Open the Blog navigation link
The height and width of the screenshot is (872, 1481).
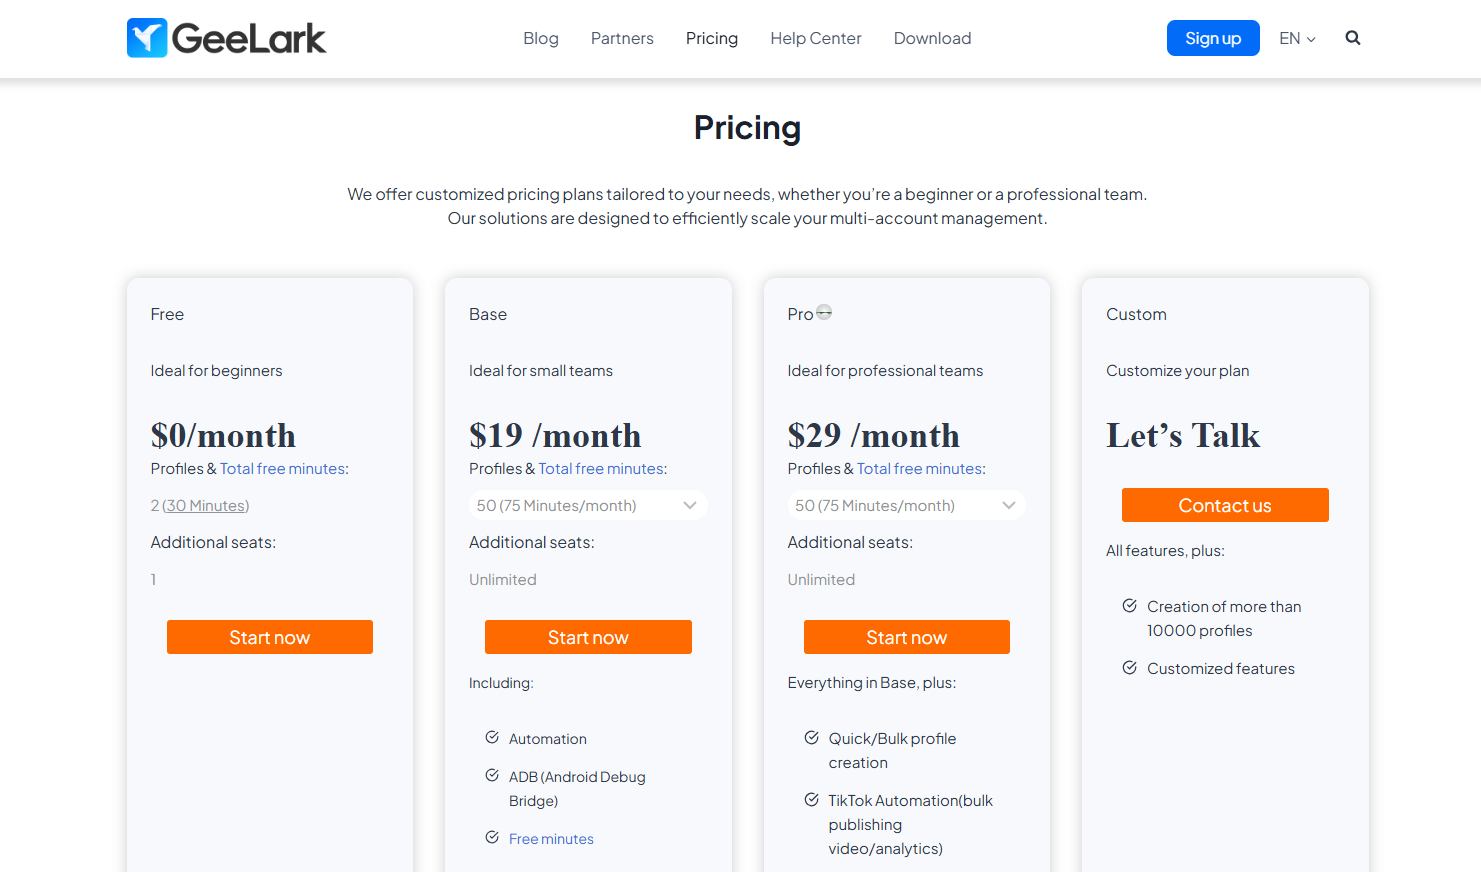click(541, 38)
